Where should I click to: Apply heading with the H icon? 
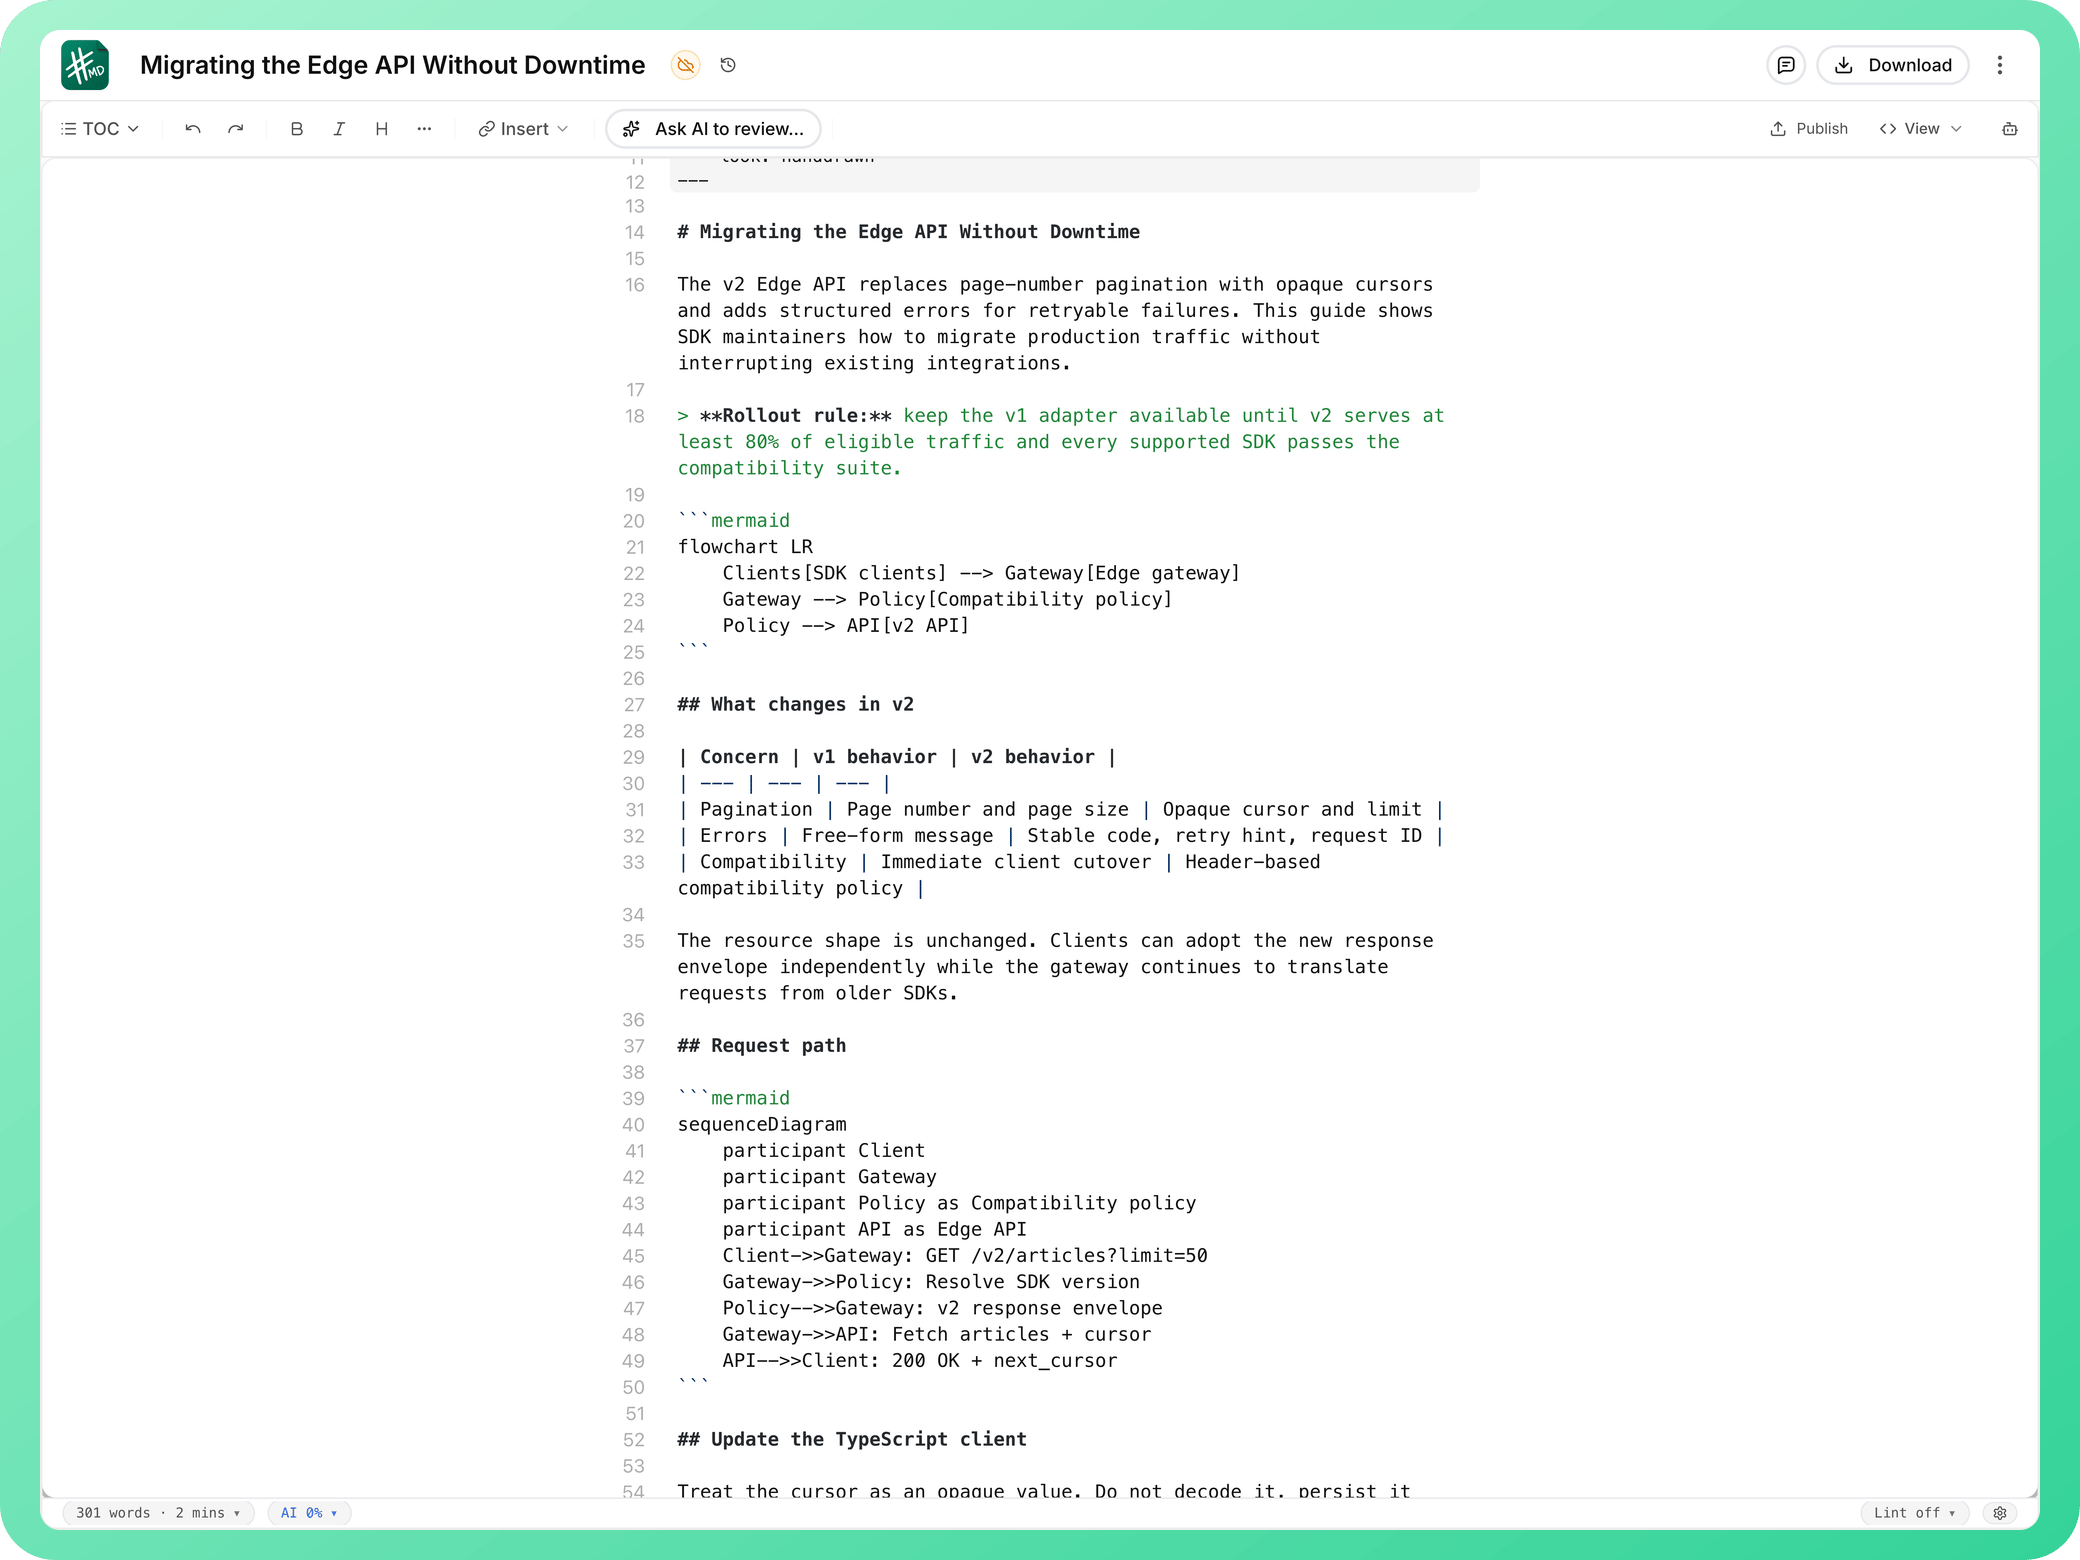click(381, 129)
